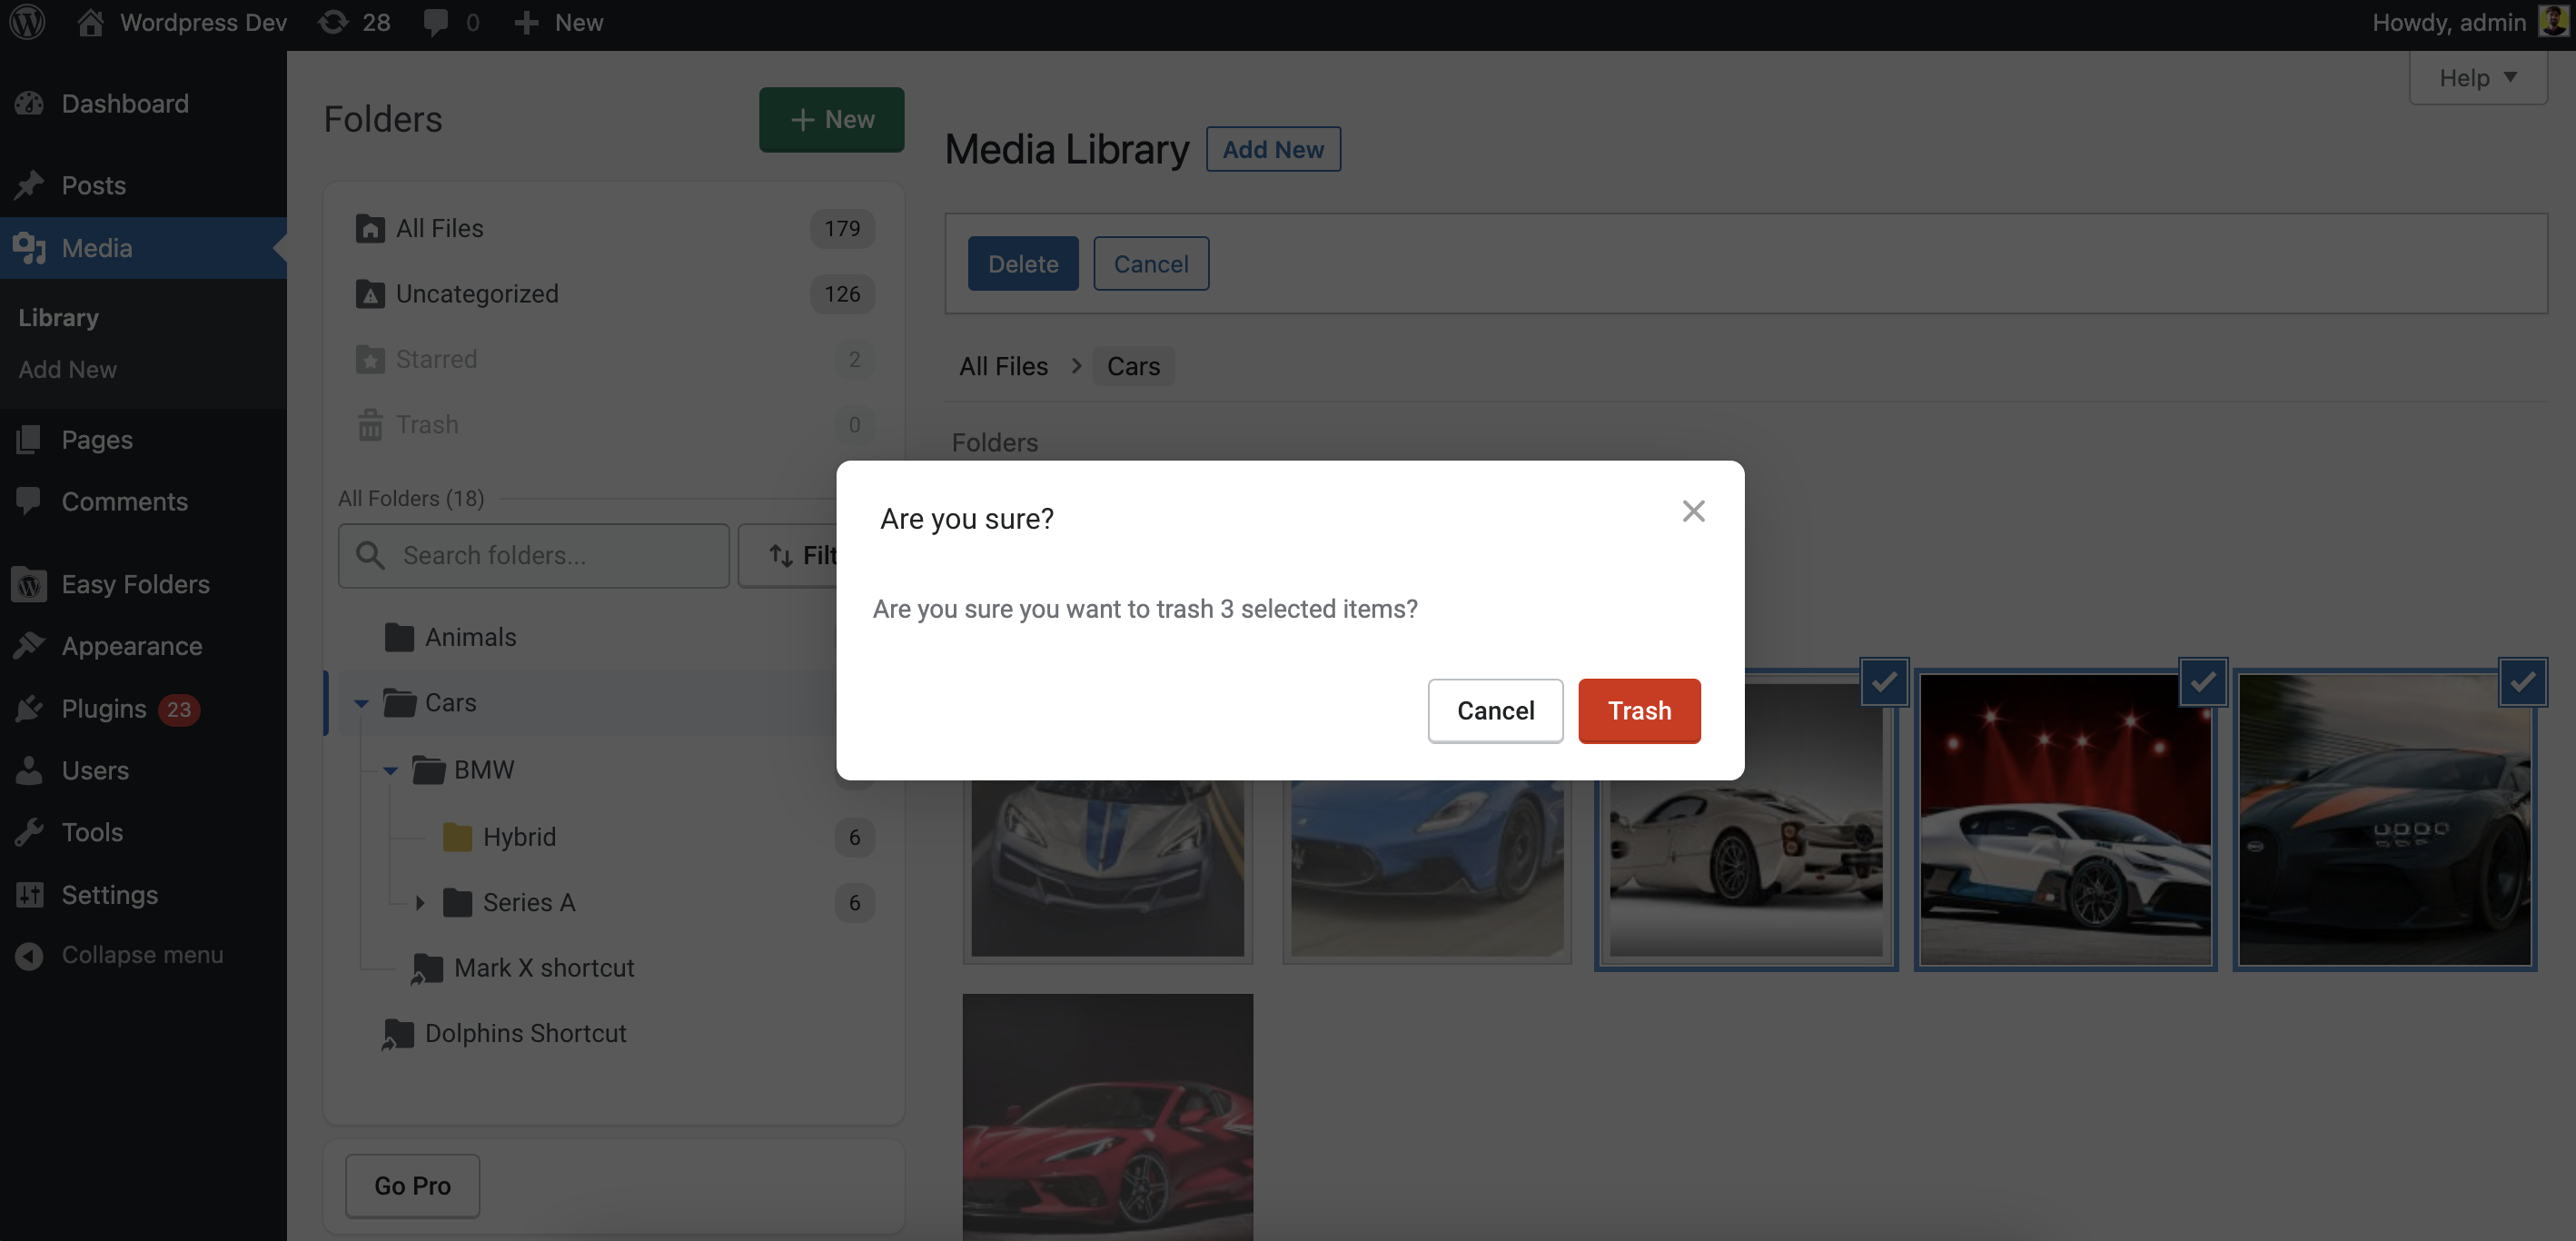Click the 179 count badge for All Files
The height and width of the screenshot is (1241, 2576).
(842, 229)
